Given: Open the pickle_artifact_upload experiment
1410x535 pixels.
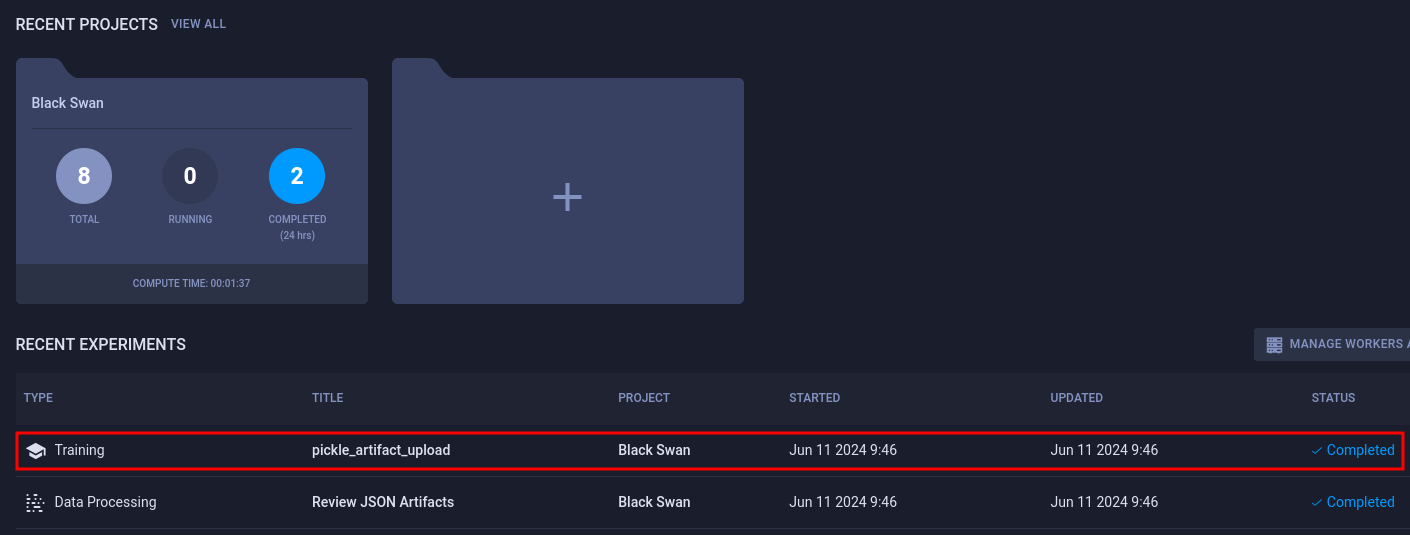Looking at the screenshot, I should (x=381, y=451).
